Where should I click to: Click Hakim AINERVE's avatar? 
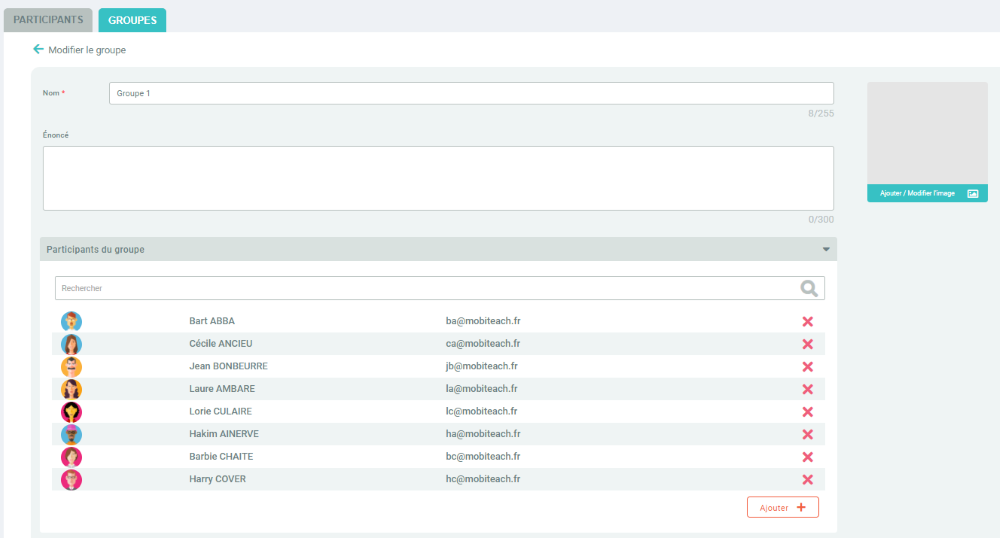pyautogui.click(x=71, y=434)
